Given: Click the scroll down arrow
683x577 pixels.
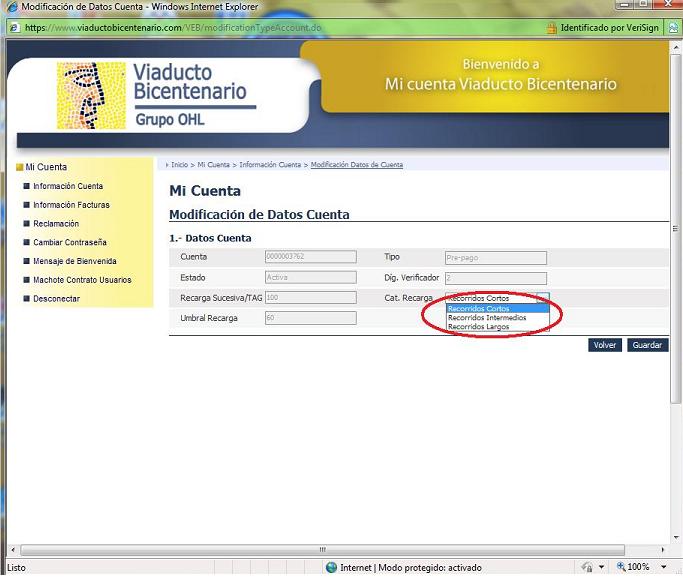Looking at the screenshot, I should pos(676,537).
